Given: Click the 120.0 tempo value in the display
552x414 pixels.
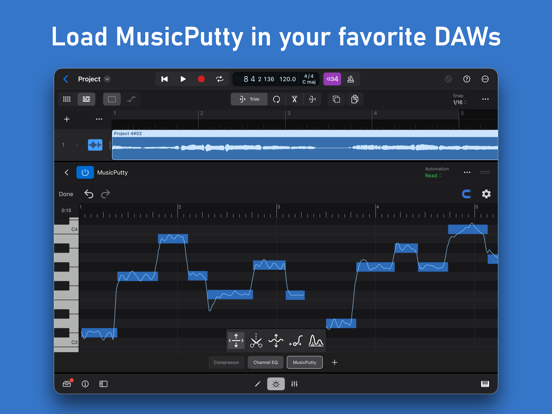Looking at the screenshot, I should point(288,79).
